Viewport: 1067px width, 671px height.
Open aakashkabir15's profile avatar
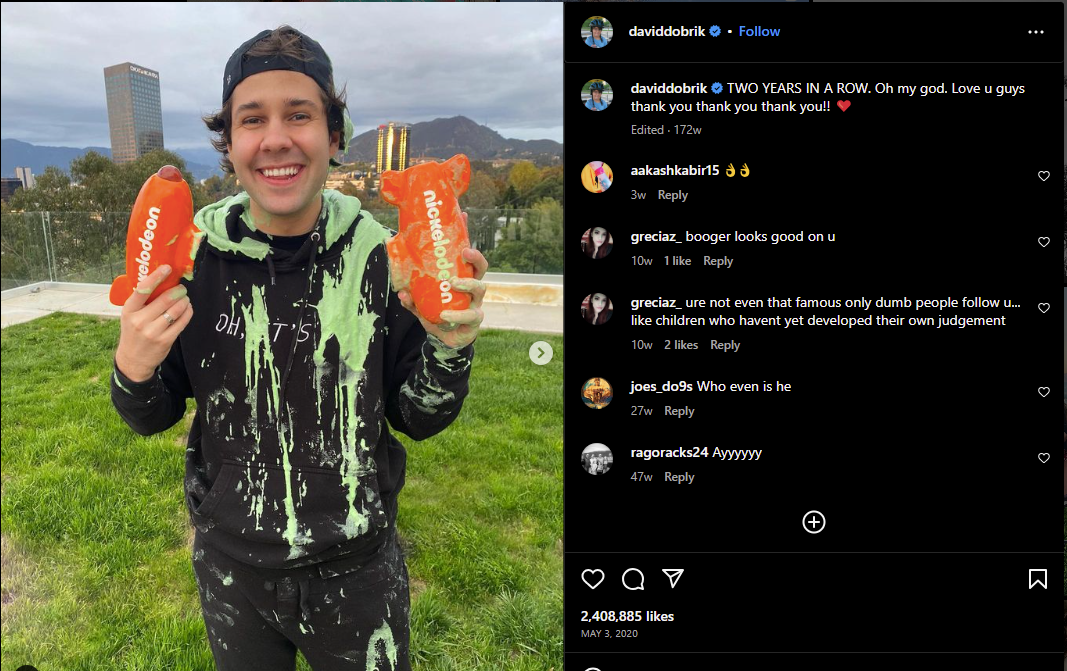click(597, 177)
